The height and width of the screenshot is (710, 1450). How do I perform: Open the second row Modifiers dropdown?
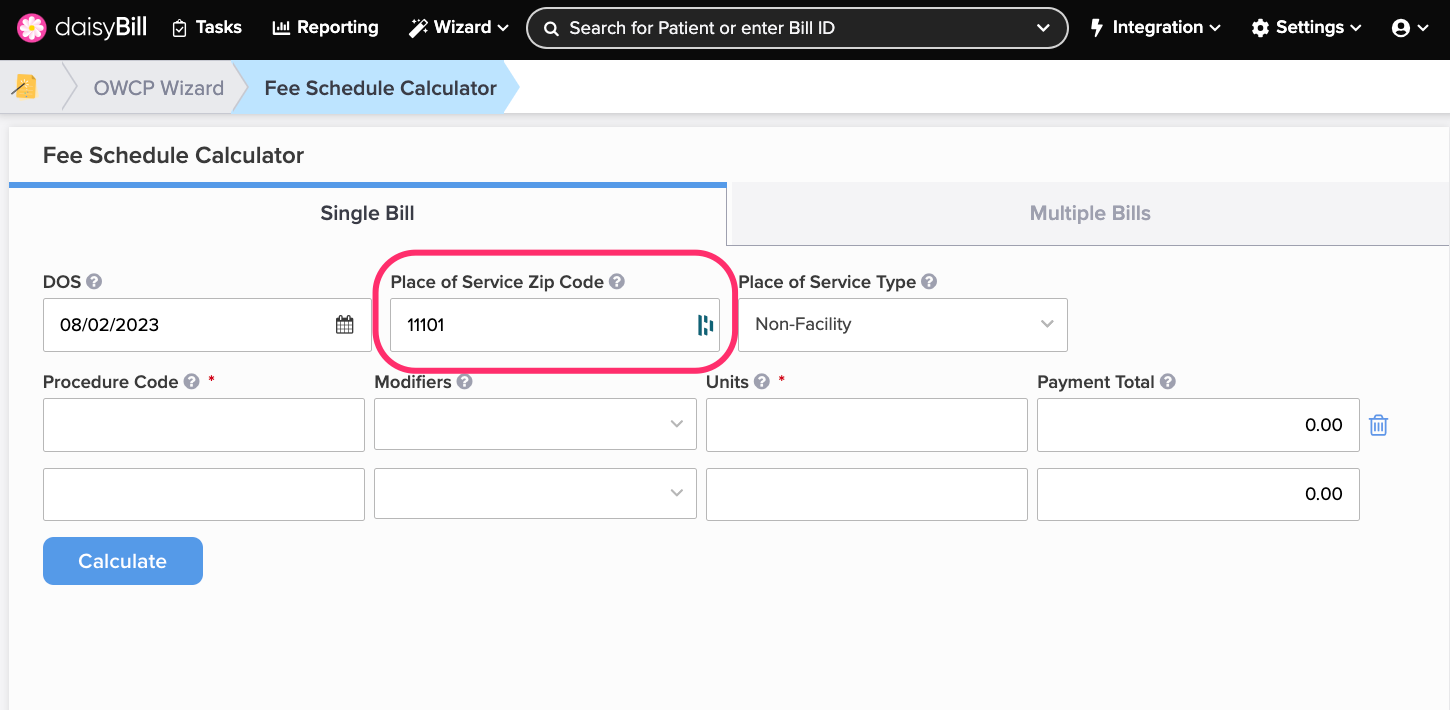[x=535, y=494]
